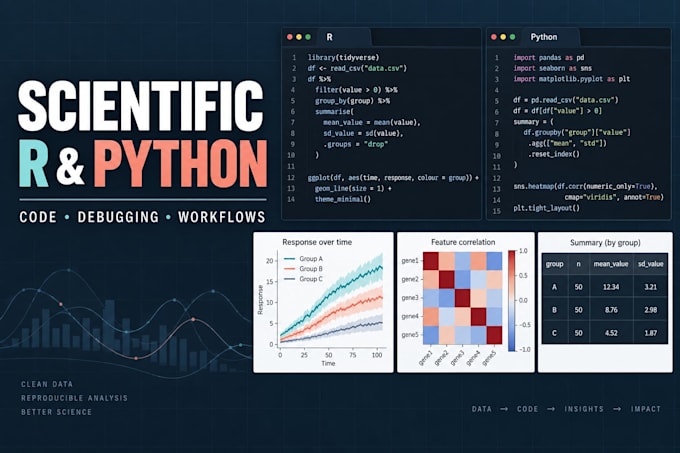
Task: Click the import matplotlib.pyplot as plt line
Action: pyautogui.click(x=572, y=79)
